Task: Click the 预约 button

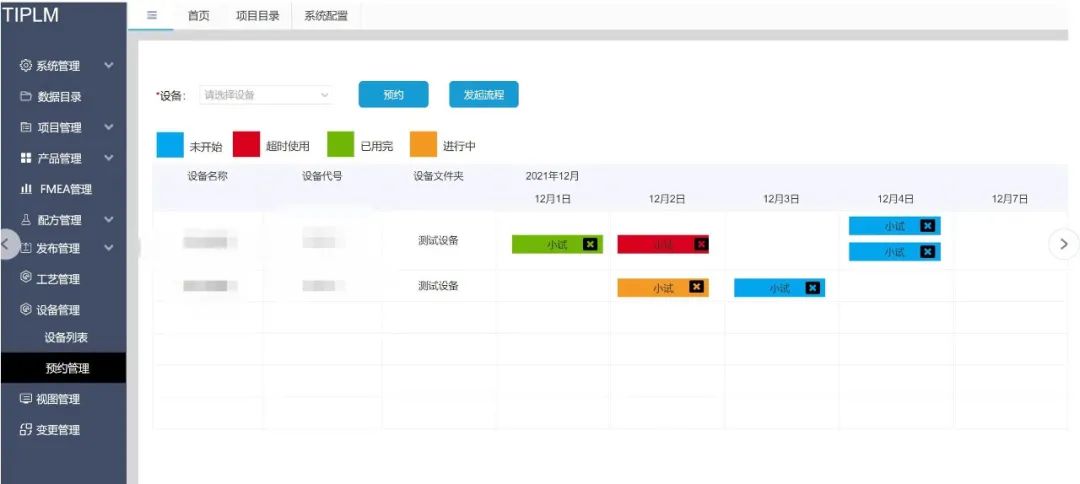Action: (393, 95)
